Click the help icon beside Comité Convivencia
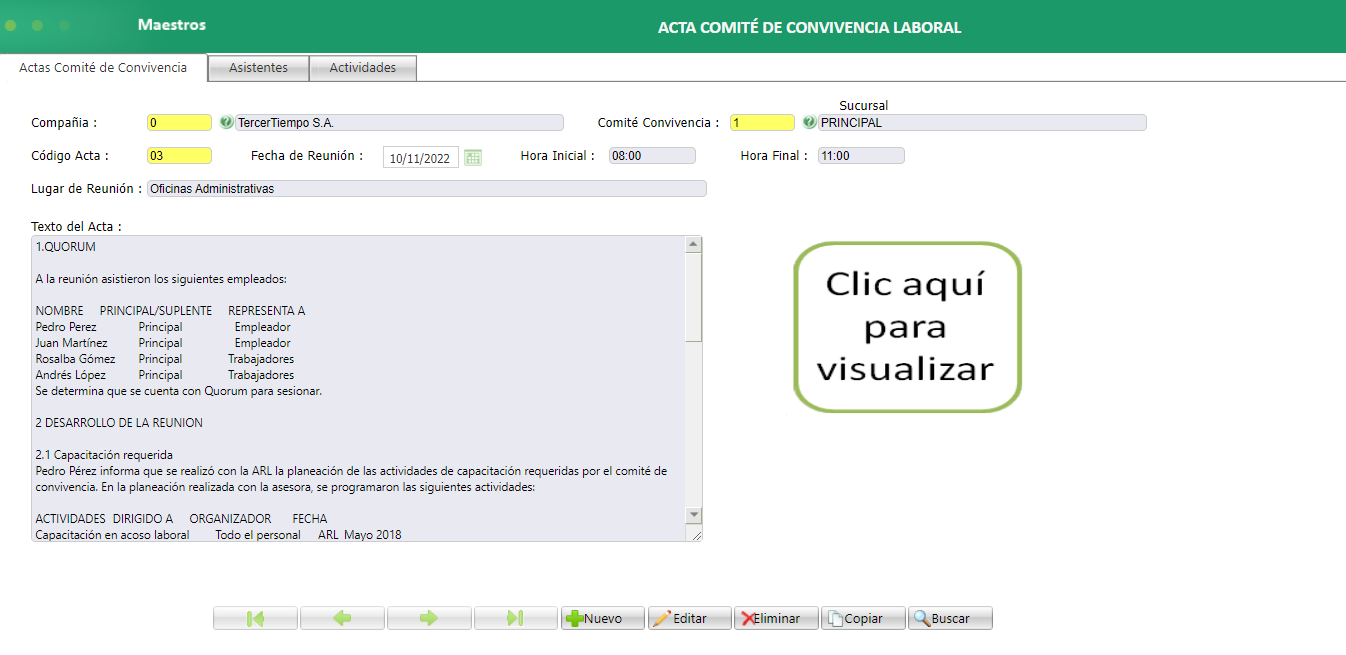 pos(808,122)
